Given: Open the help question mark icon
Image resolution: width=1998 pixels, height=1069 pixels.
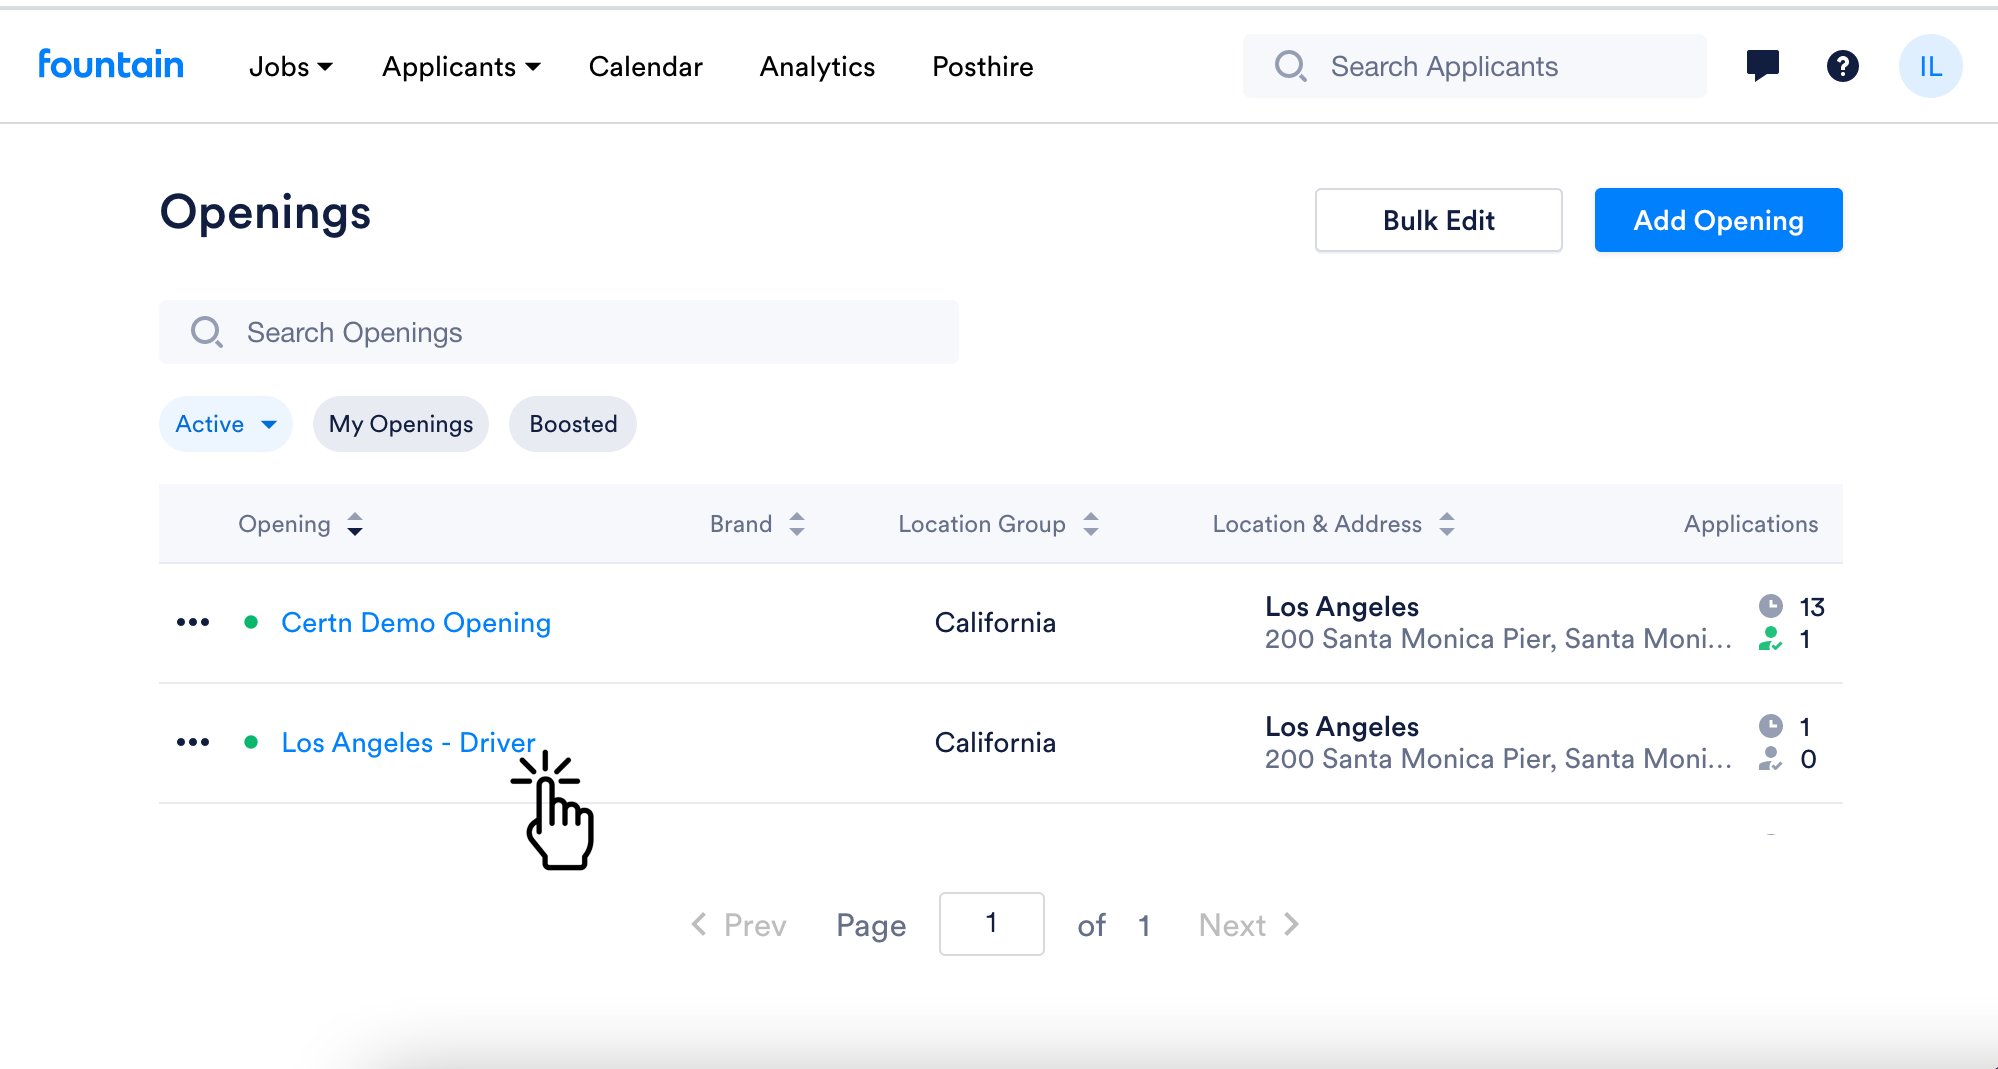Looking at the screenshot, I should (1842, 66).
